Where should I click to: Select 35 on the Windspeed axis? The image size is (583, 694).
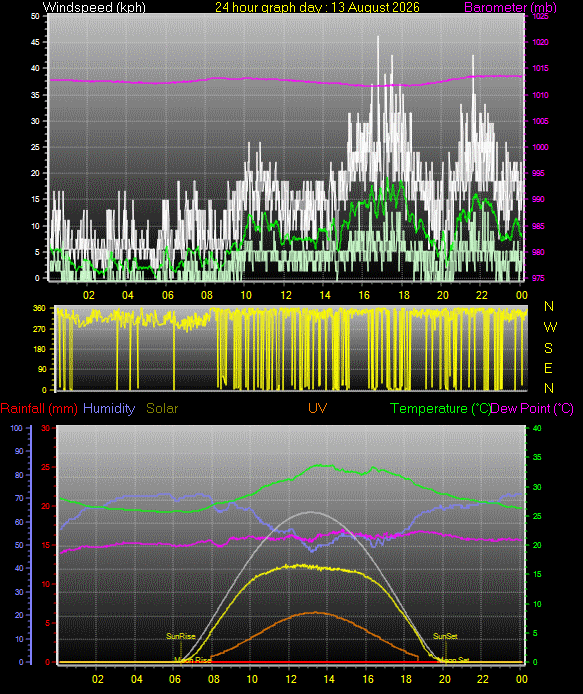[35, 95]
